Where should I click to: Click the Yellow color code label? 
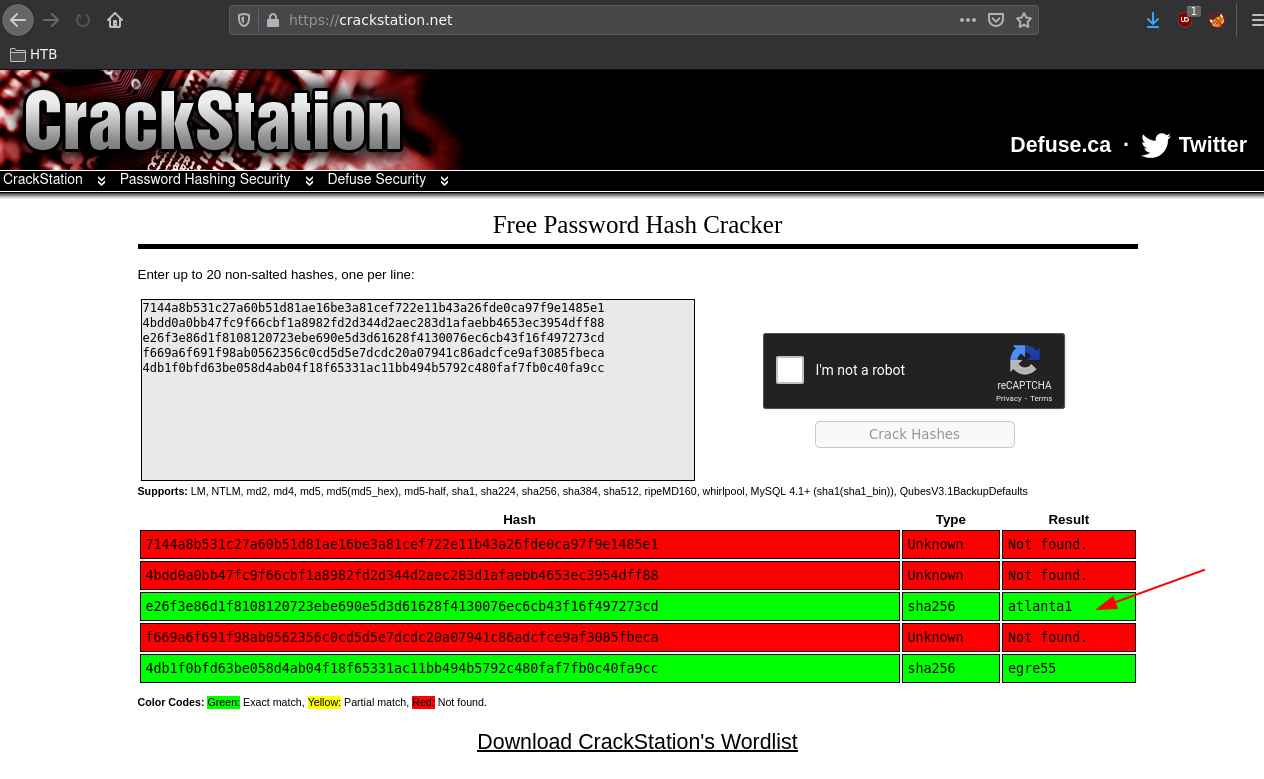pos(324,702)
